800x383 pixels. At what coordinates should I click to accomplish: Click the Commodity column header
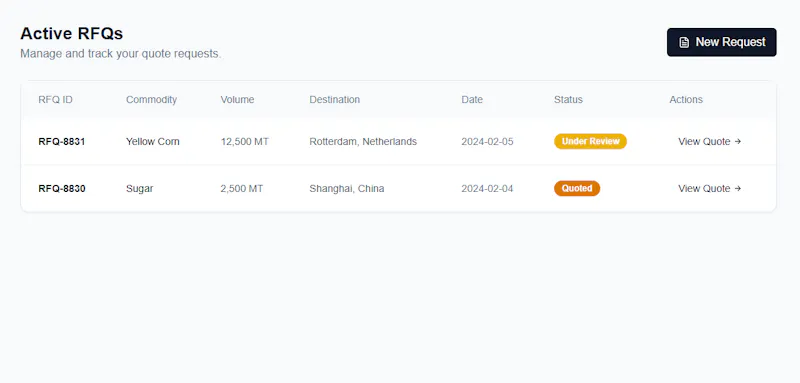[x=152, y=99]
